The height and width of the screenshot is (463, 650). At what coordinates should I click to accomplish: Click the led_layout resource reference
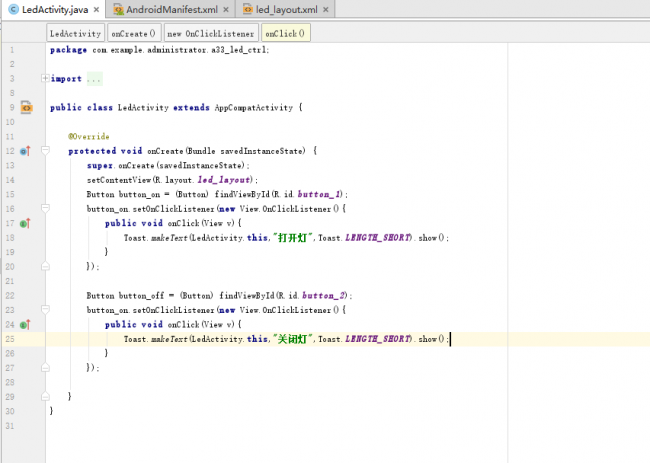click(224, 180)
